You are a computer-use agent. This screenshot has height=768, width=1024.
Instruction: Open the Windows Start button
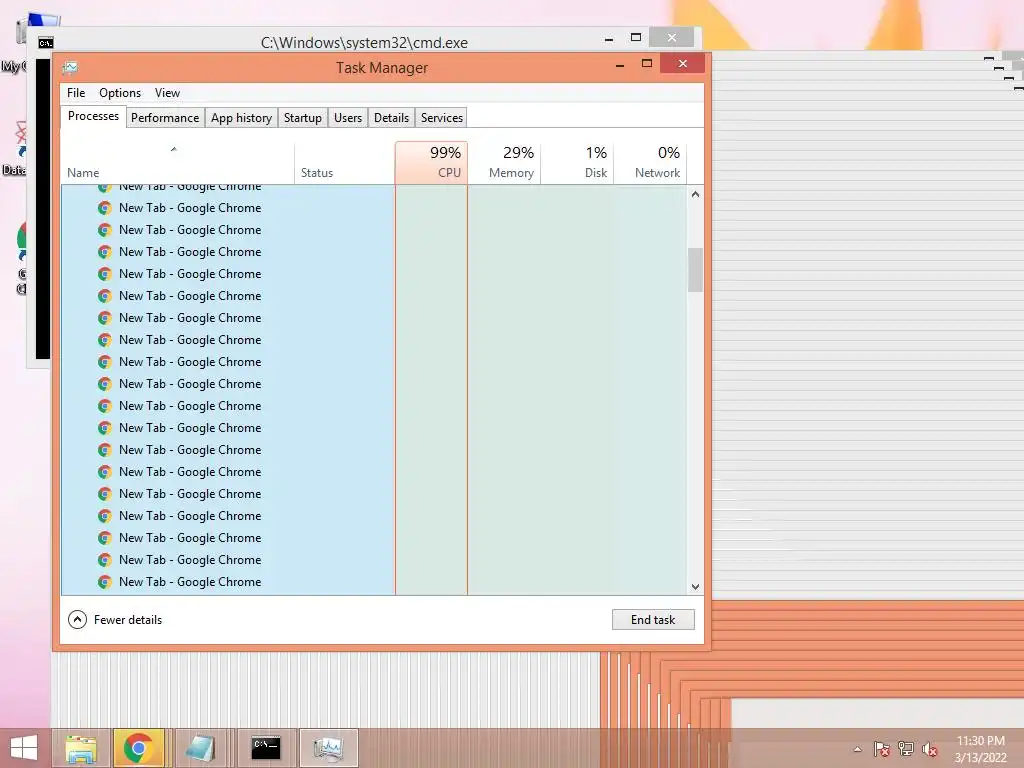click(24, 748)
